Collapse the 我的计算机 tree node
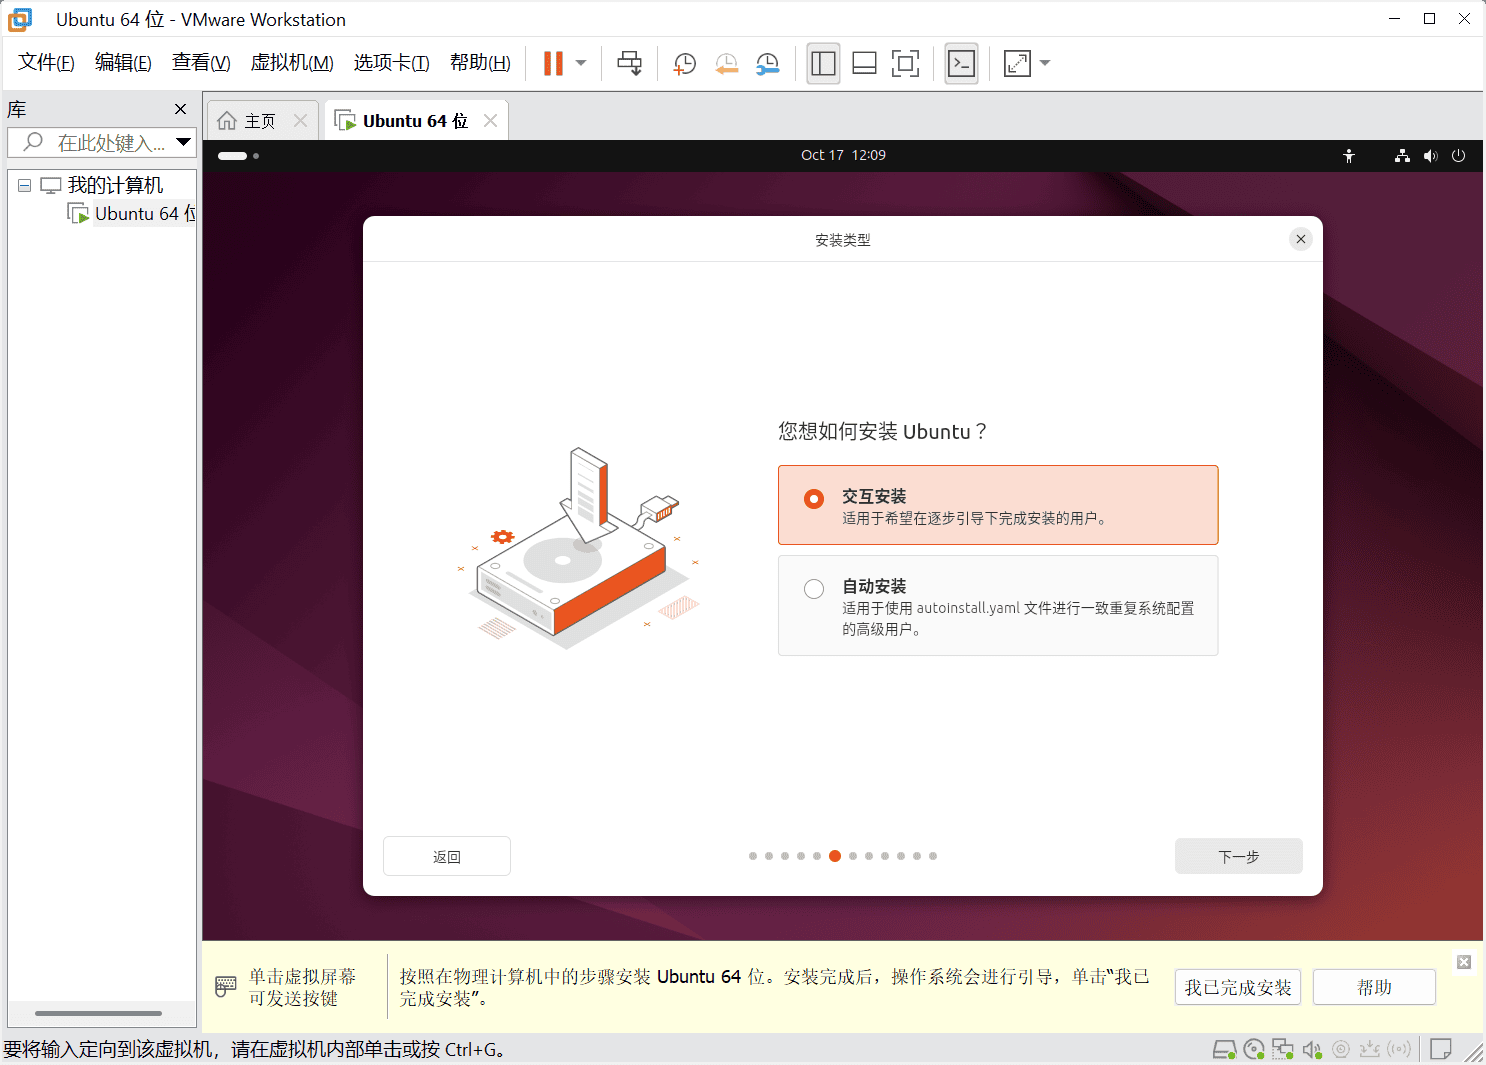 (24, 185)
